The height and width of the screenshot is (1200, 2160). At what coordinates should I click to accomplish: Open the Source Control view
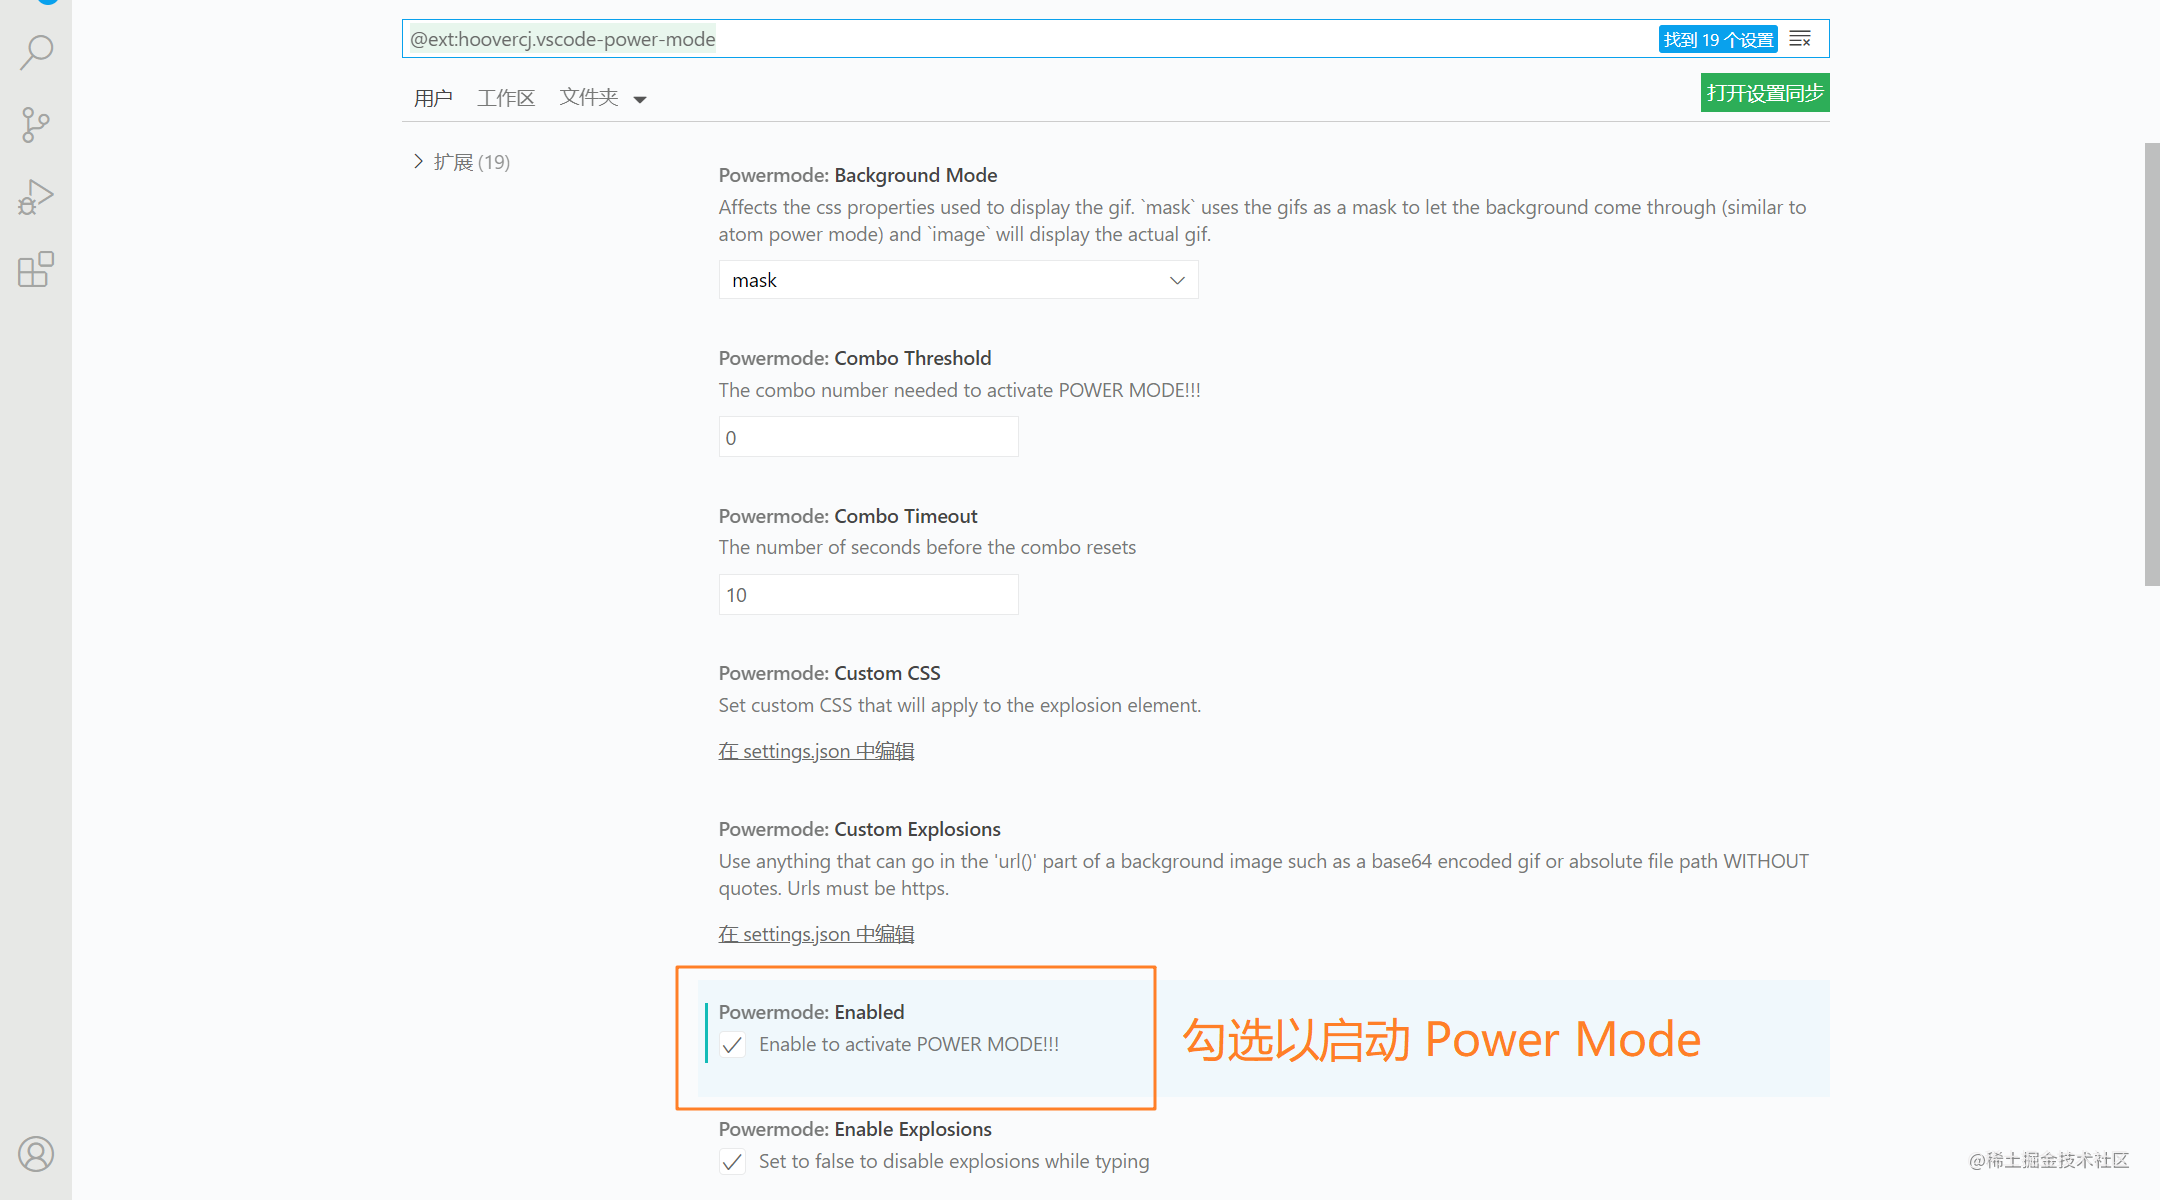pyautogui.click(x=36, y=124)
